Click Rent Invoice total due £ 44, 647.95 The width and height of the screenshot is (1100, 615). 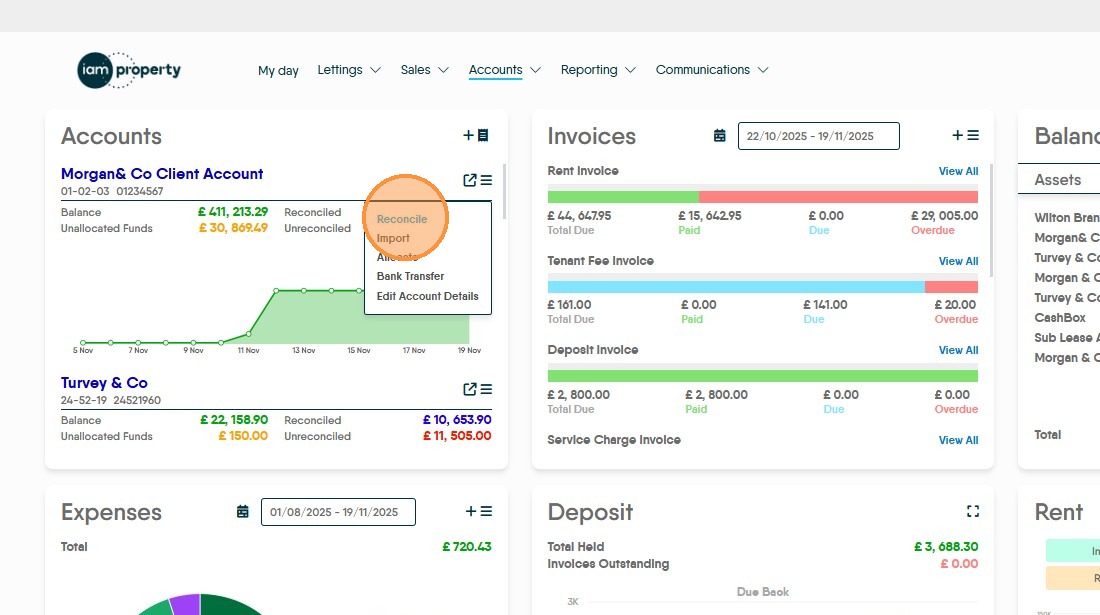[x=579, y=216]
